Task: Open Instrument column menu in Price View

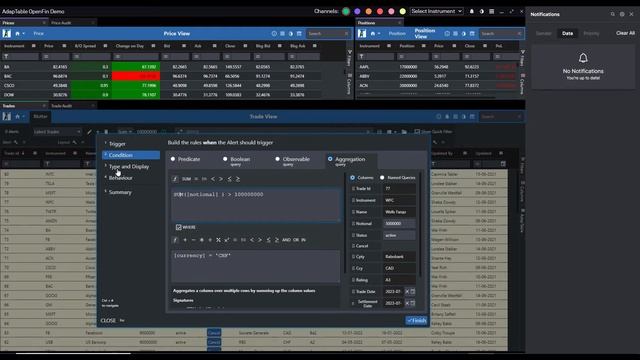Action: [33, 46]
